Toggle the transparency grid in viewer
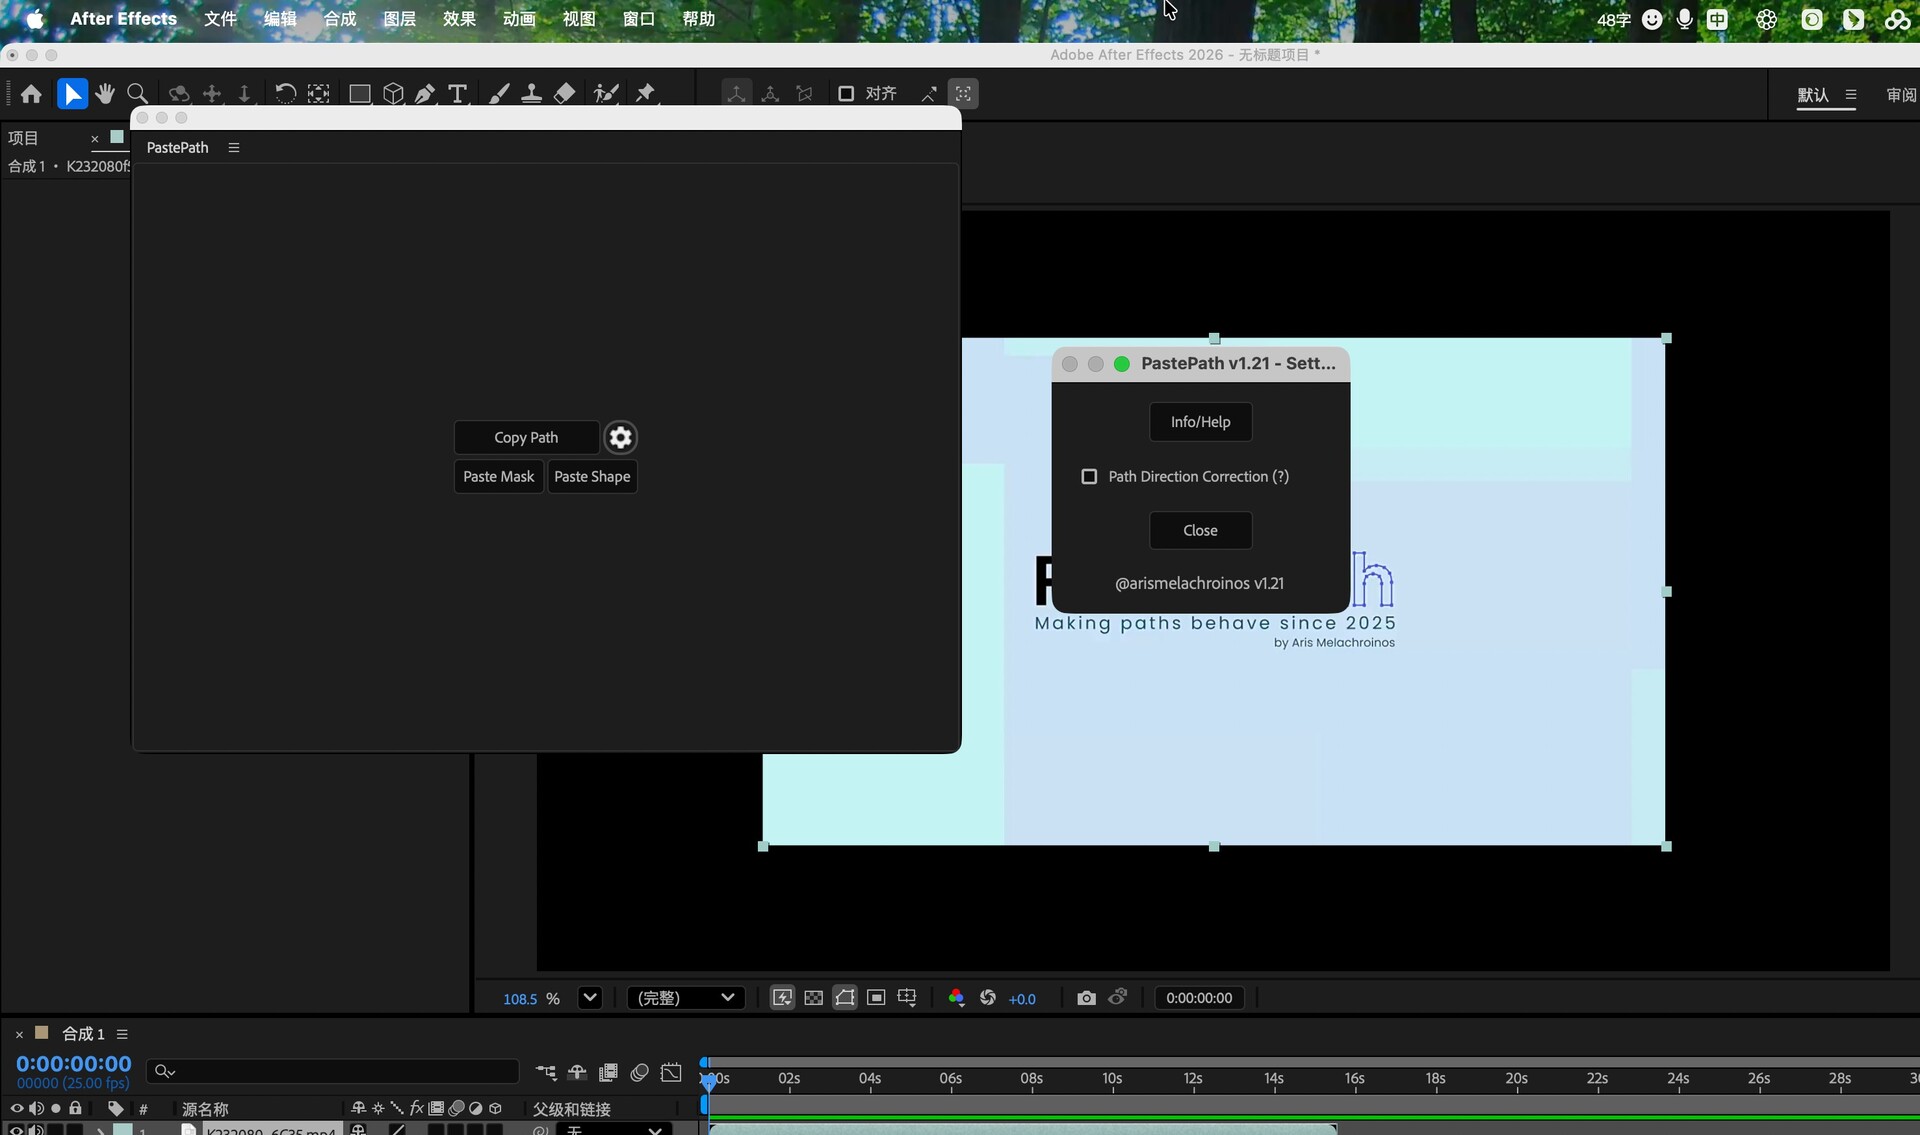Image resolution: width=1920 pixels, height=1135 pixels. click(x=814, y=998)
